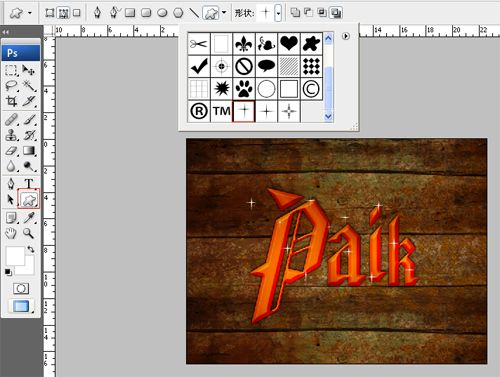Select the Brush tool
This screenshot has width=500, height=377.
click(x=29, y=119)
